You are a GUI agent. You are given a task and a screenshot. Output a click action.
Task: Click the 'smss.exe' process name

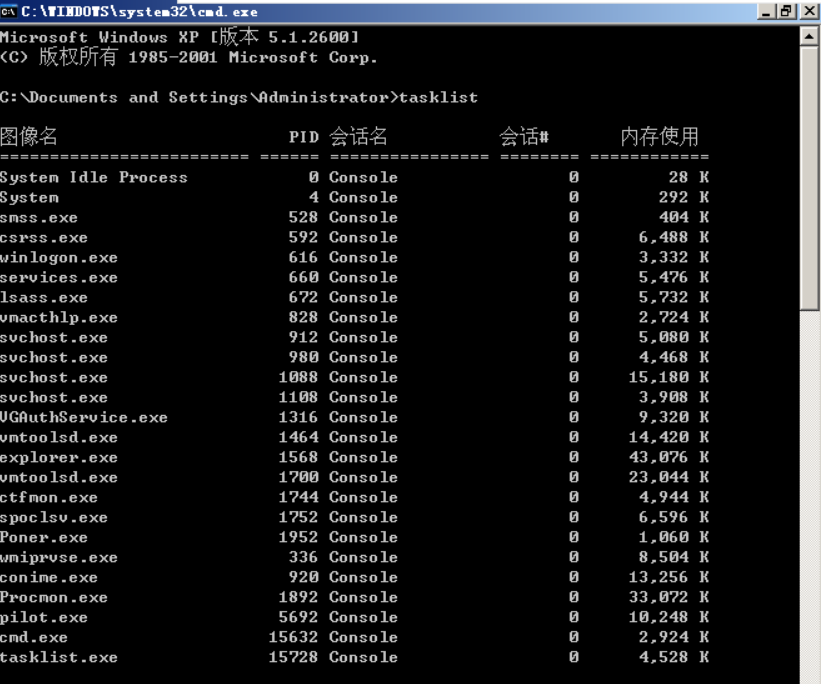(x=39, y=217)
